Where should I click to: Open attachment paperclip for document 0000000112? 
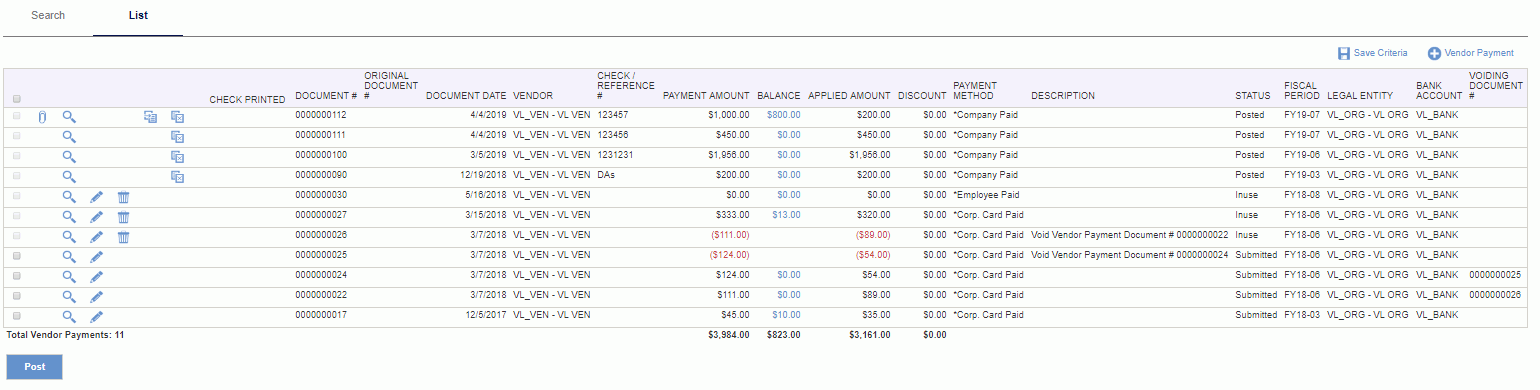[42, 117]
